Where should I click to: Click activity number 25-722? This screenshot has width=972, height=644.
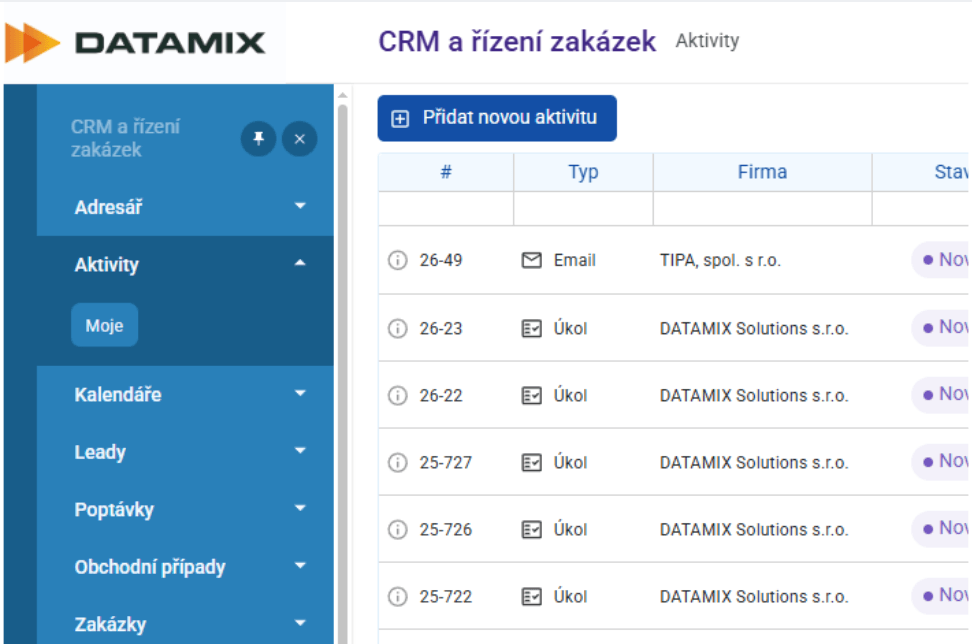click(446, 596)
